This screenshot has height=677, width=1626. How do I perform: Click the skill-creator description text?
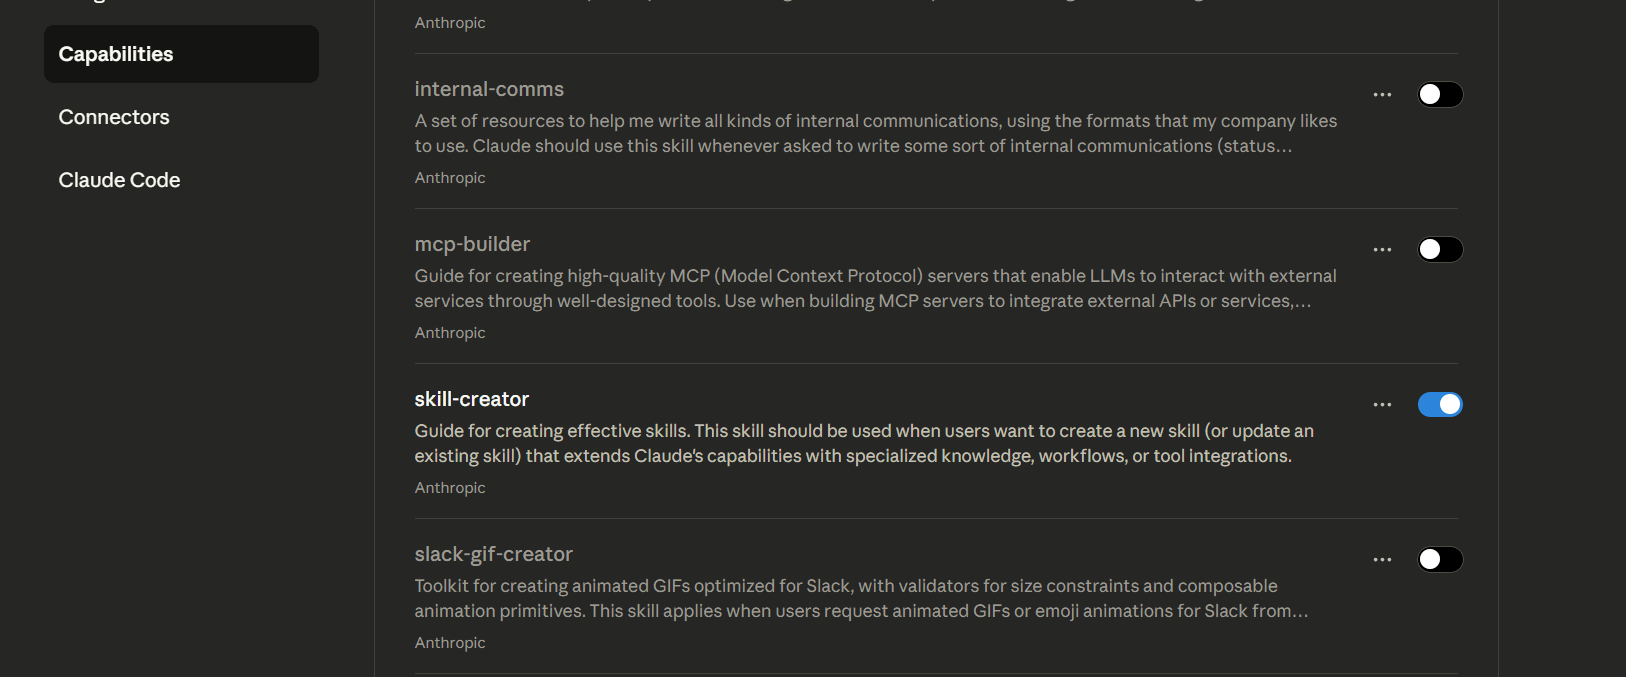(864, 443)
